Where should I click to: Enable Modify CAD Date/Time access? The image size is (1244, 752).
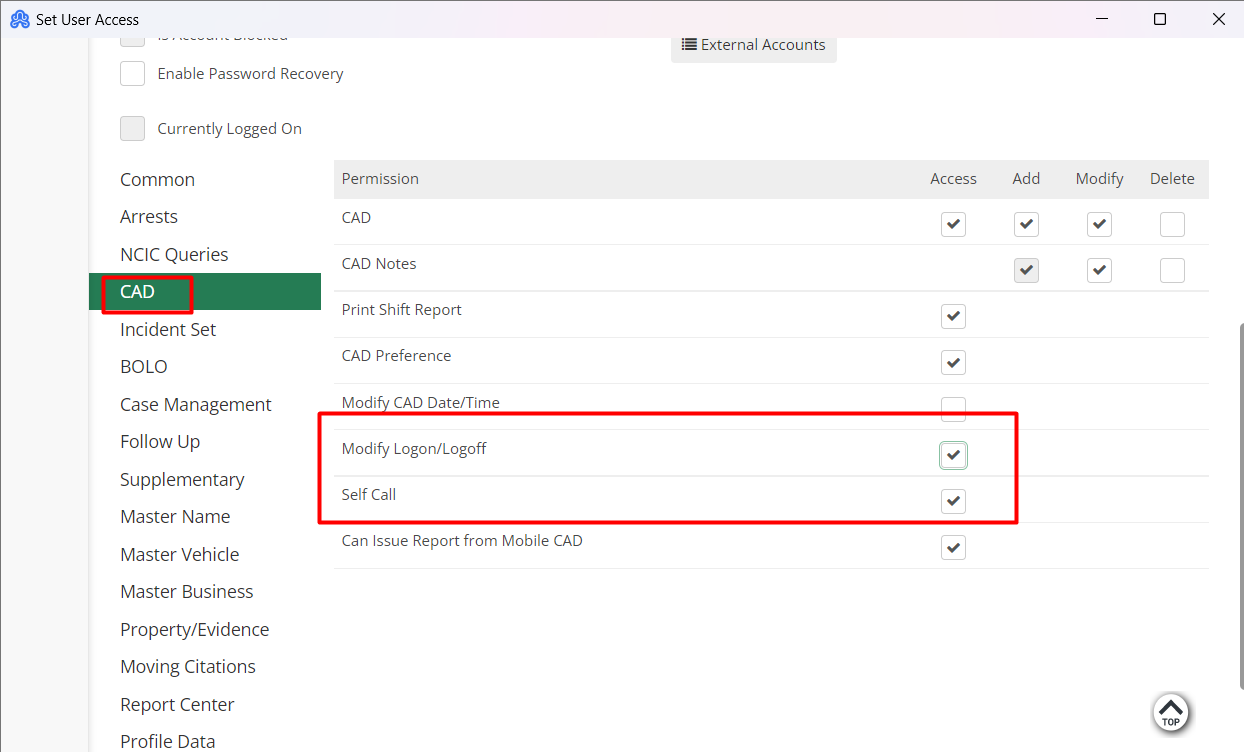(953, 409)
